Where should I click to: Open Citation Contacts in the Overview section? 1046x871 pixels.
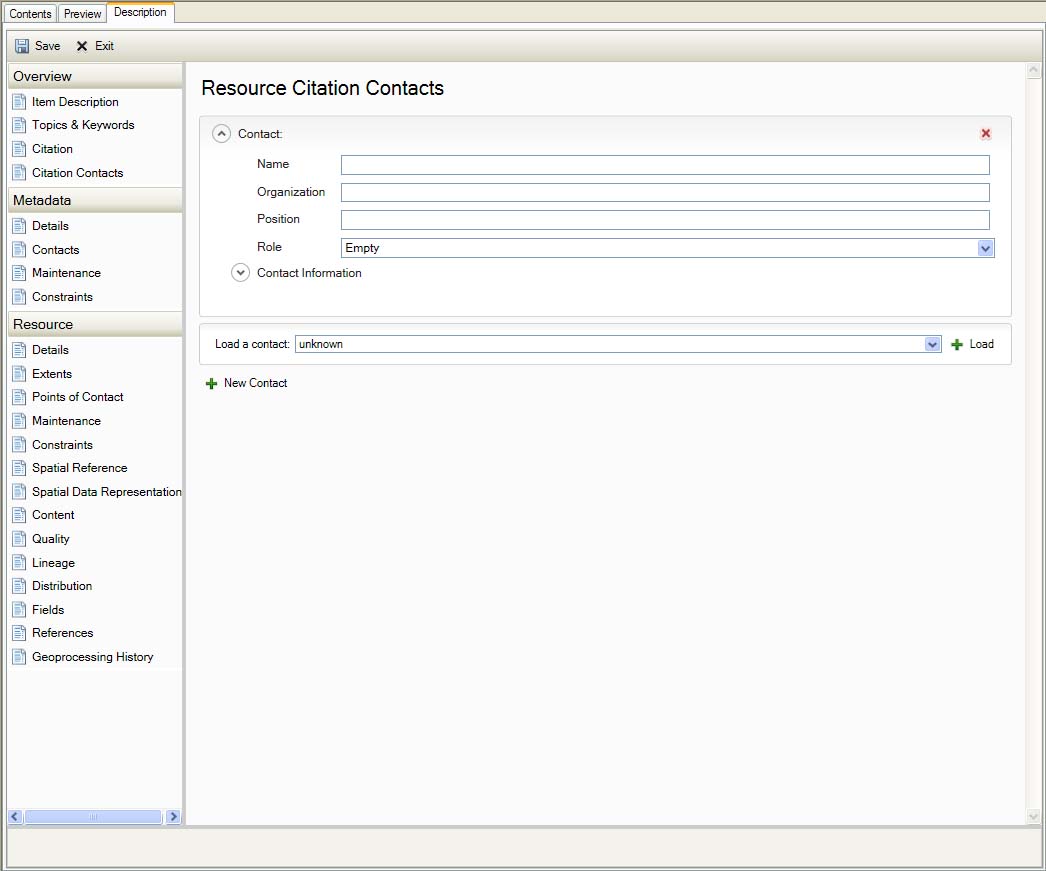(x=77, y=173)
